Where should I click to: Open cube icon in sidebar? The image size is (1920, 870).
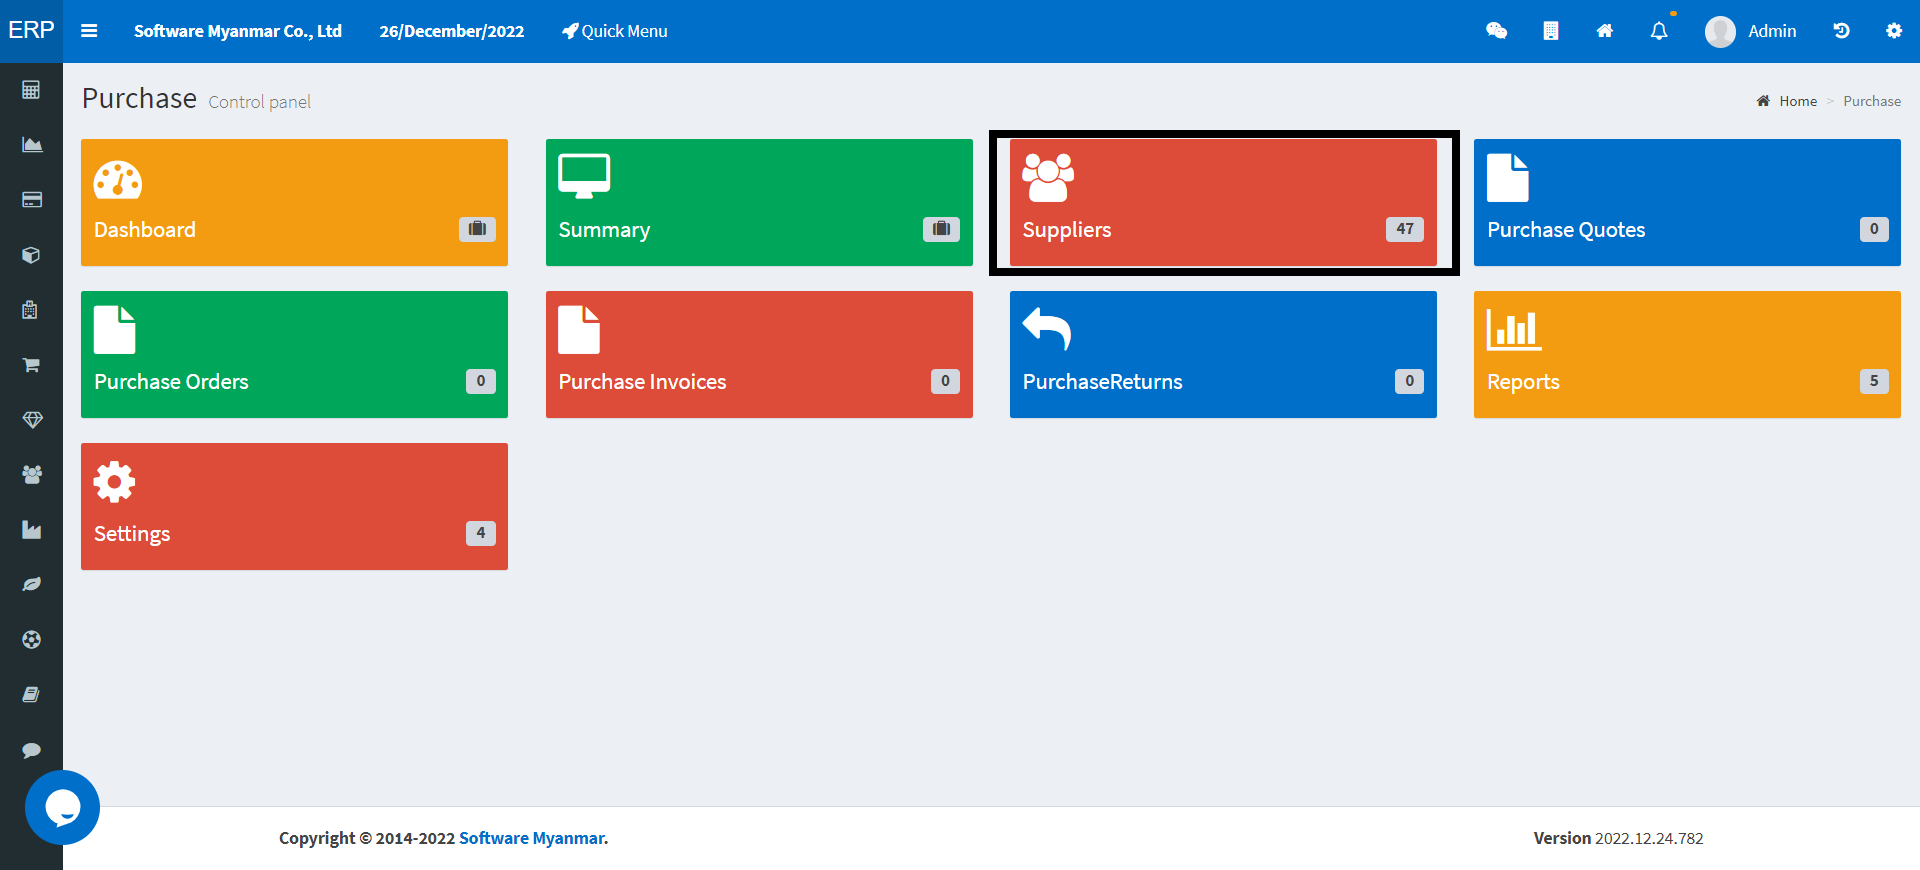(31, 255)
